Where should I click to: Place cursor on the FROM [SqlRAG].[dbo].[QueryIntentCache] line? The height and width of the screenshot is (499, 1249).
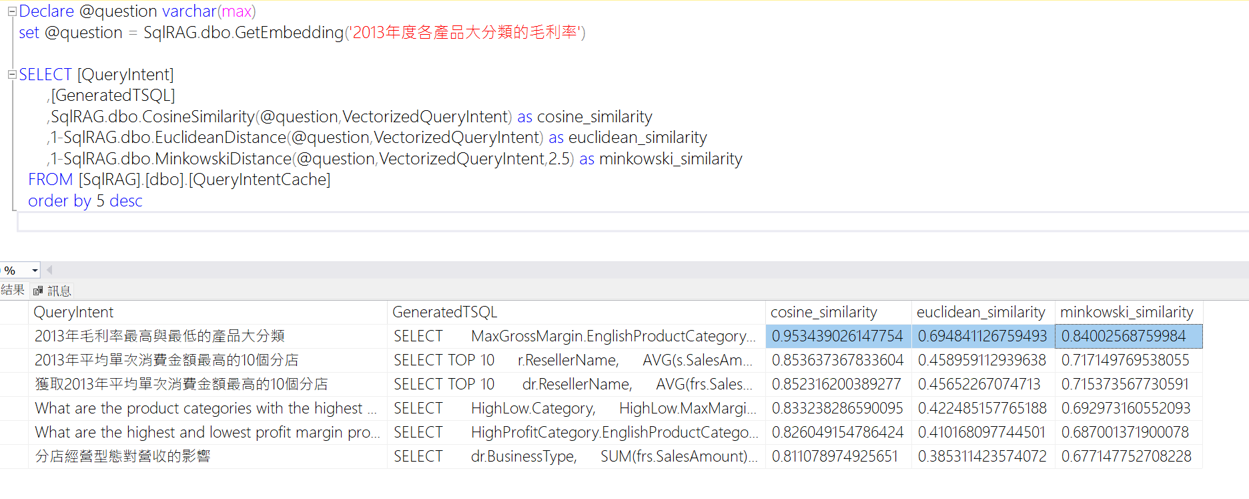[x=179, y=180]
